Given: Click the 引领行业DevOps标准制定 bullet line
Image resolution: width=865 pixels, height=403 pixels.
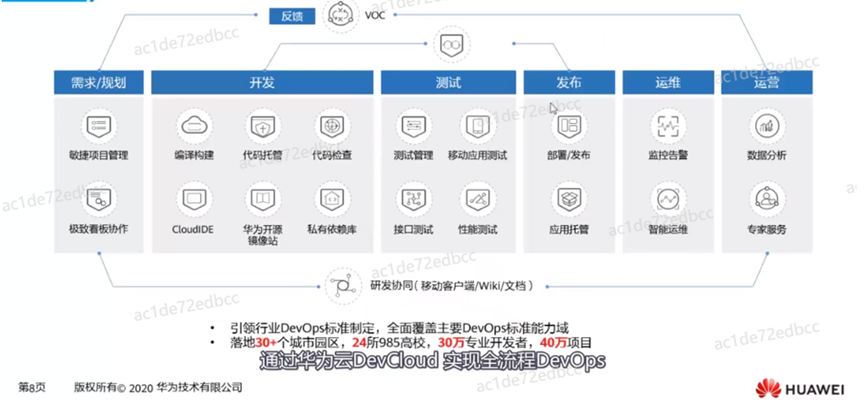Looking at the screenshot, I should (x=399, y=327).
